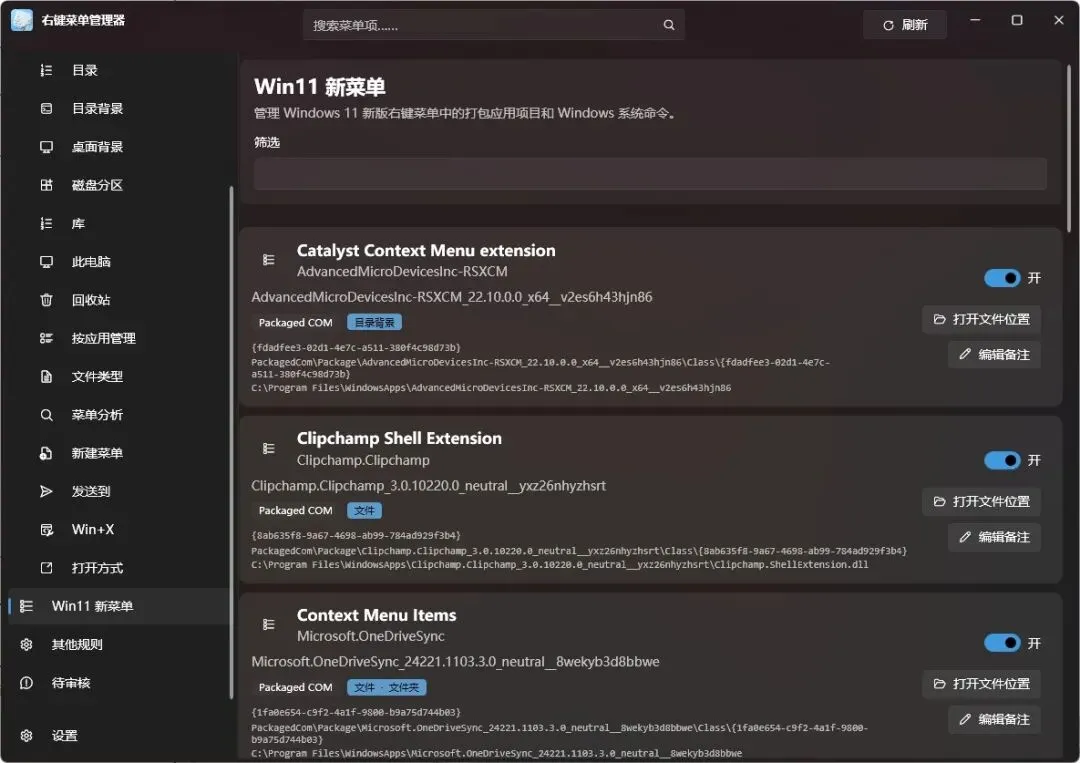This screenshot has width=1080, height=763.
Task: Click the Context Menu Items entry icon
Action: point(269,625)
